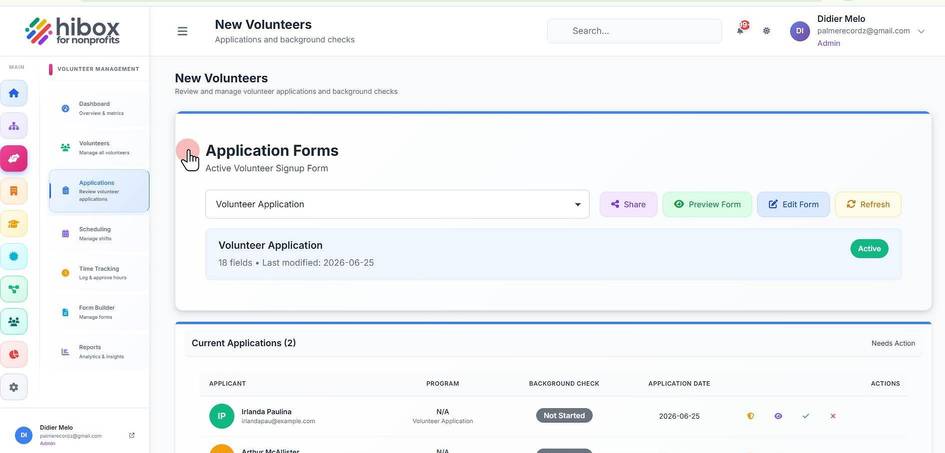Viewport: 945px width, 453px height.
Task: Open Scheduling Manage shifts
Action: click(99, 234)
